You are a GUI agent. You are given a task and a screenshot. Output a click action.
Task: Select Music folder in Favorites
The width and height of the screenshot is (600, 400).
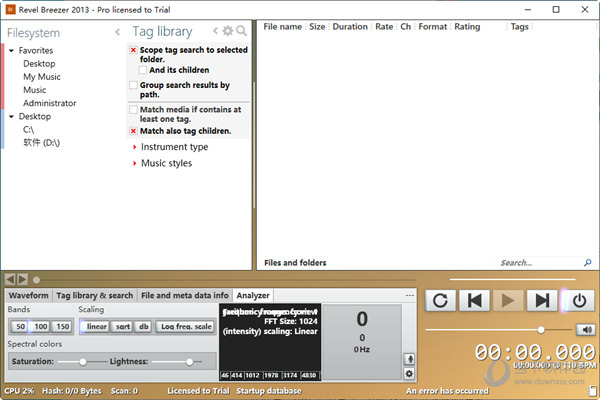34,90
